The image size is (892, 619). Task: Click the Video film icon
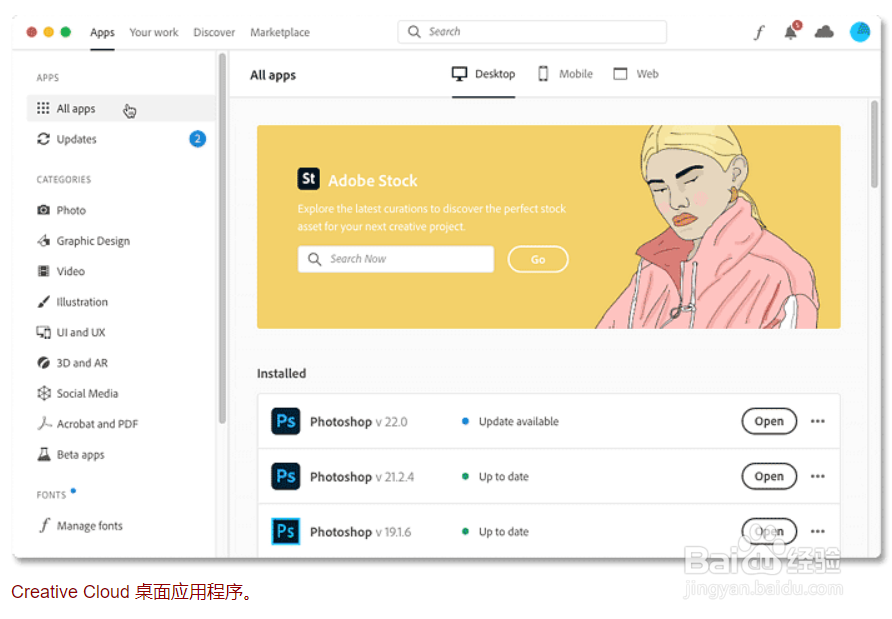click(43, 271)
